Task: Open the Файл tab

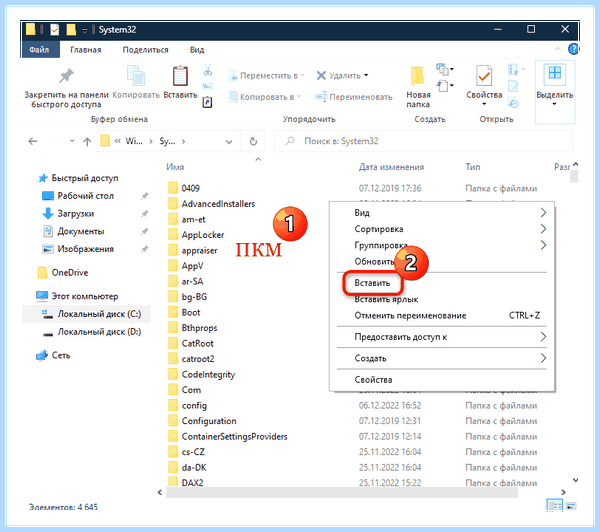Action: (39, 50)
